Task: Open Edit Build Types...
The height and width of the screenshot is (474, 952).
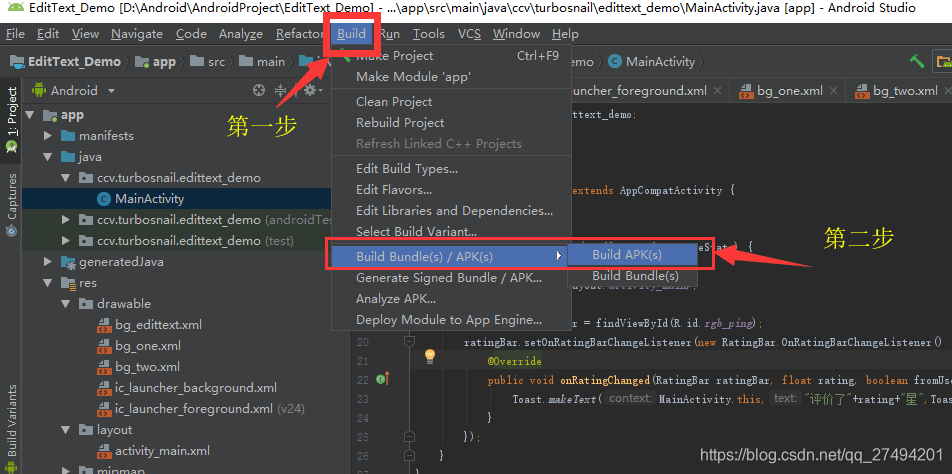Action: [451, 169]
